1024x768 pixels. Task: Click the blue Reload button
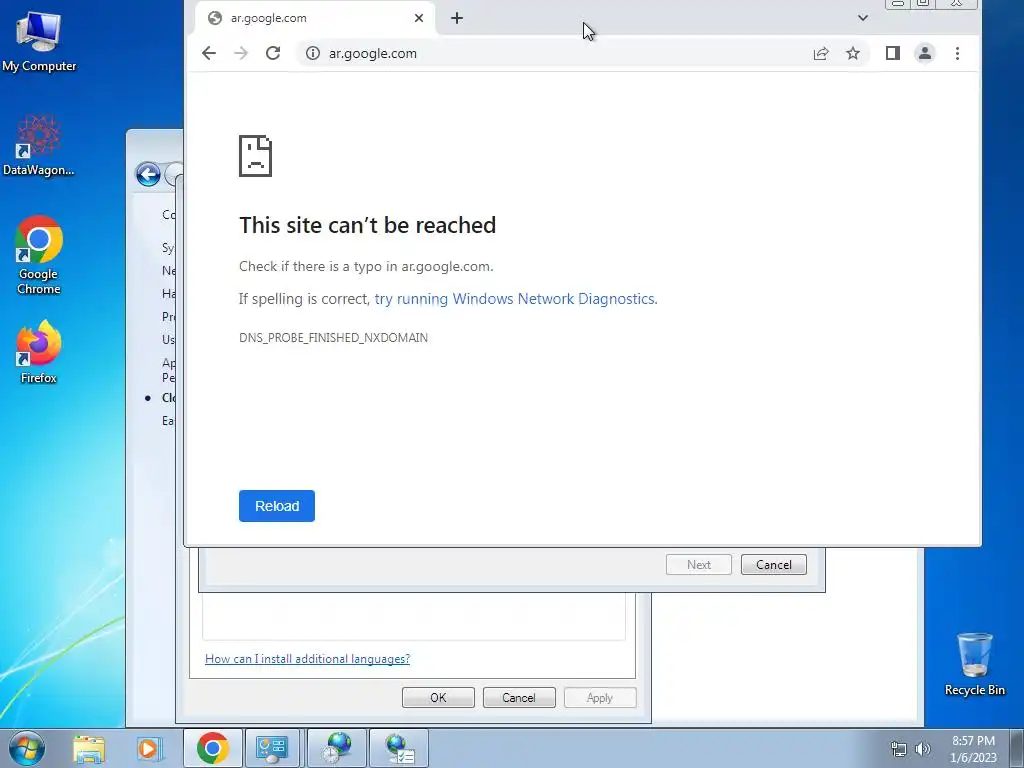coord(277,506)
